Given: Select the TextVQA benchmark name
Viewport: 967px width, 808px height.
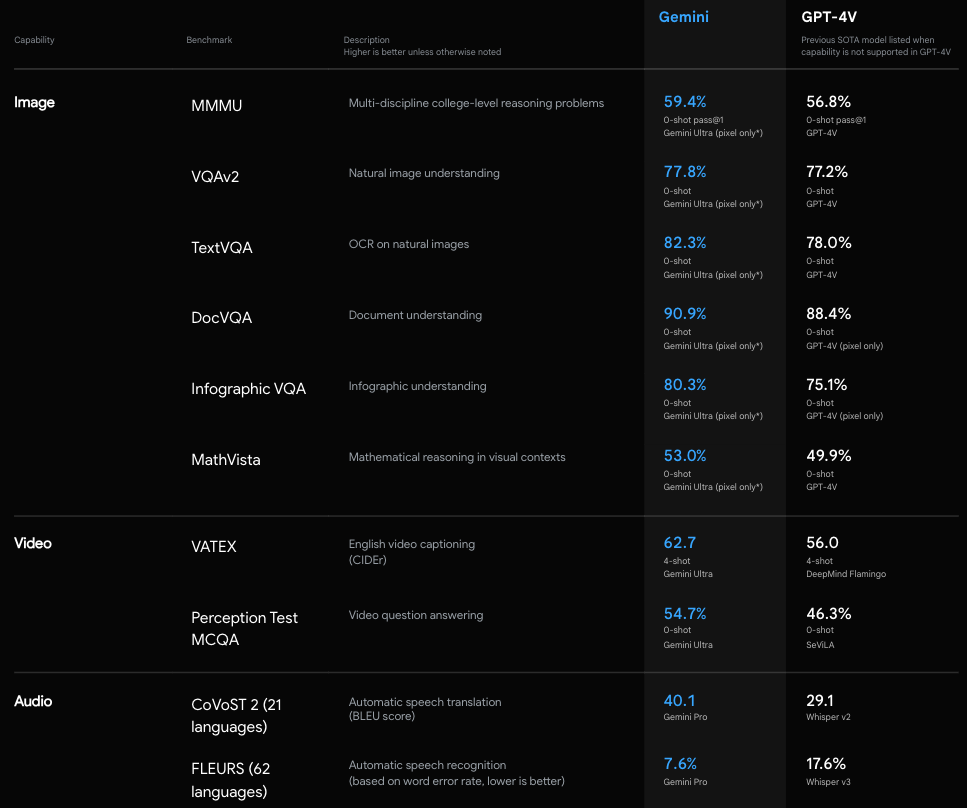Looking at the screenshot, I should 222,247.
